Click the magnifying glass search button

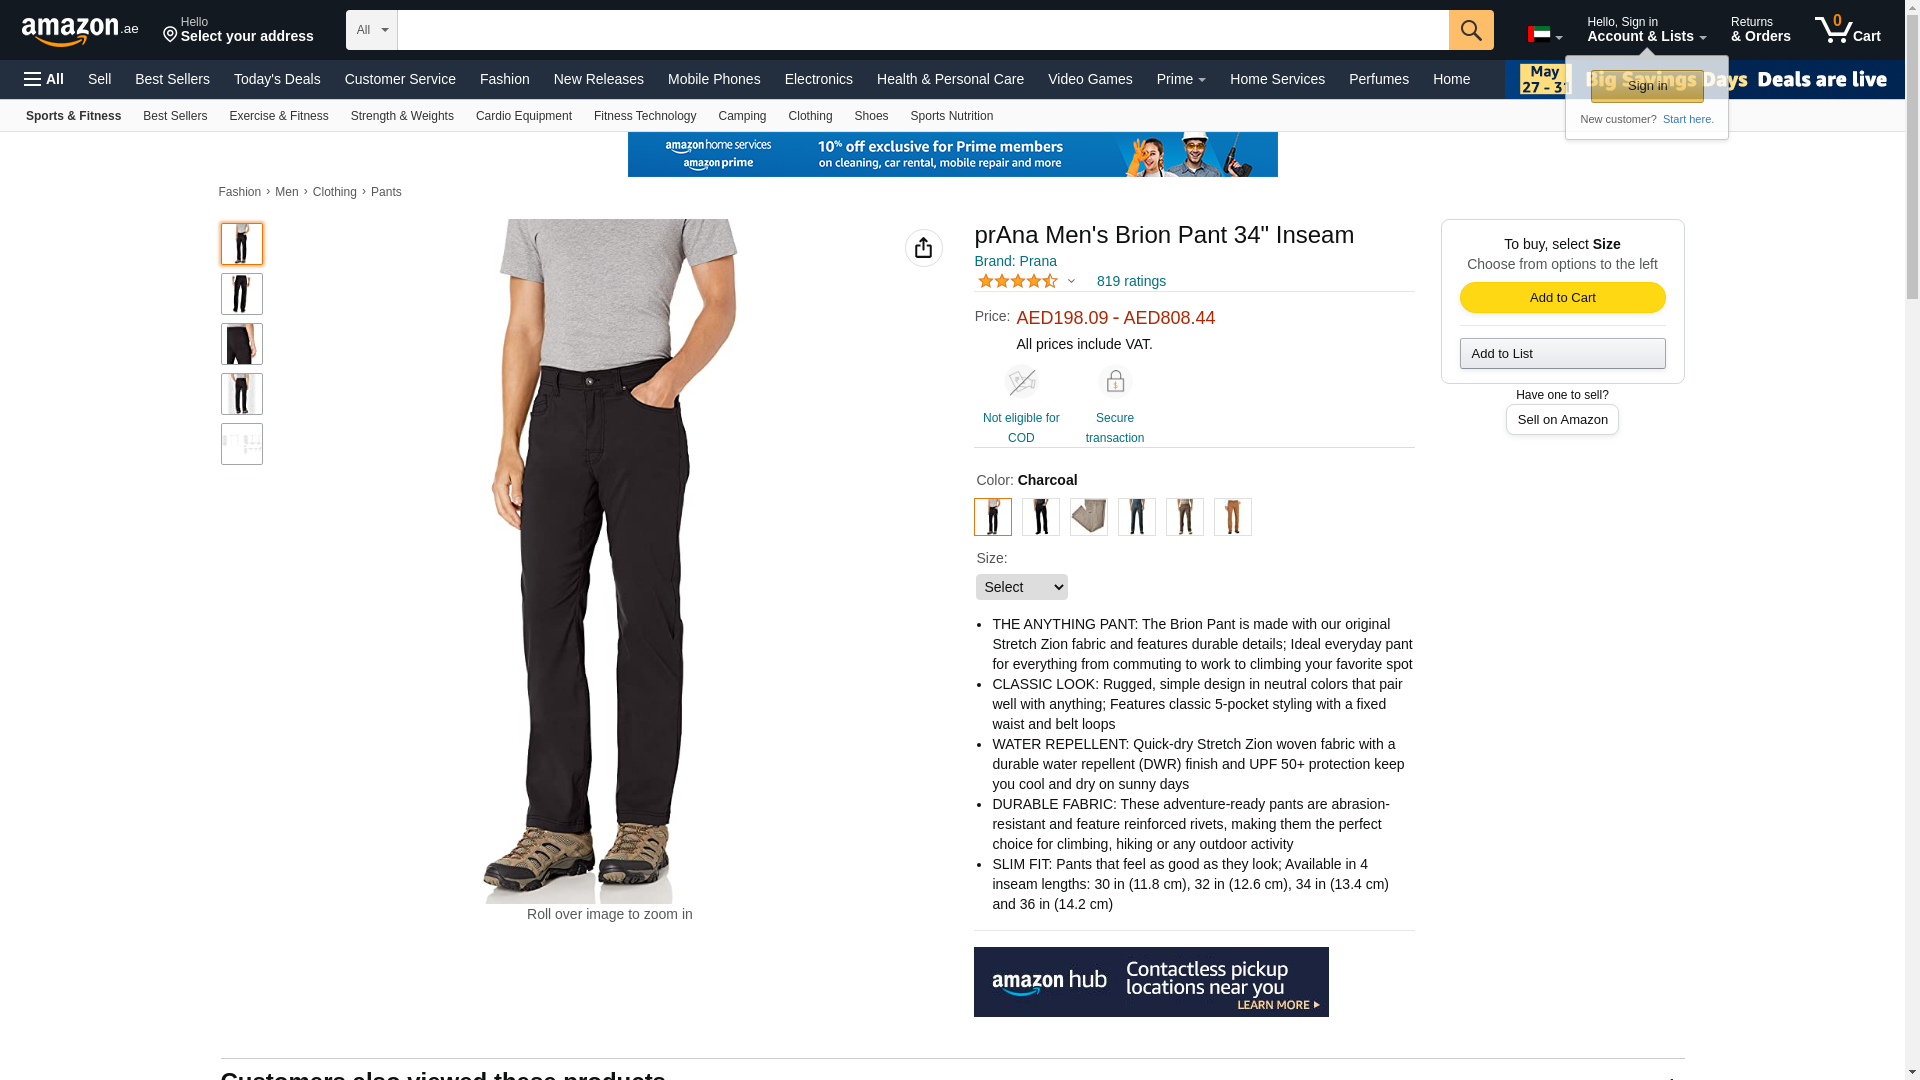(x=1470, y=30)
